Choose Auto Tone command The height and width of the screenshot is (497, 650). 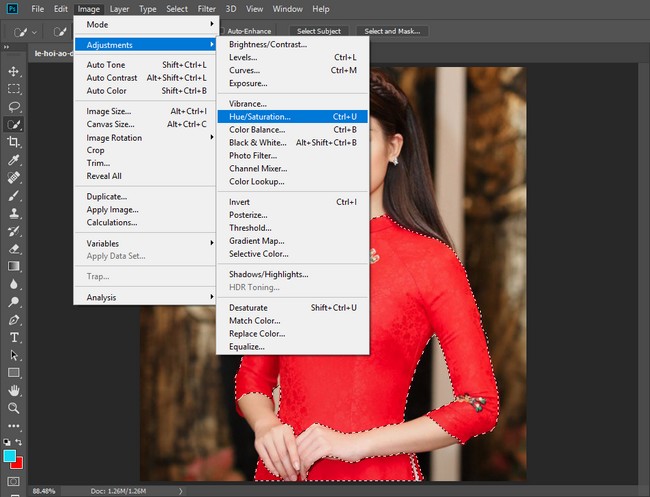tap(146, 65)
